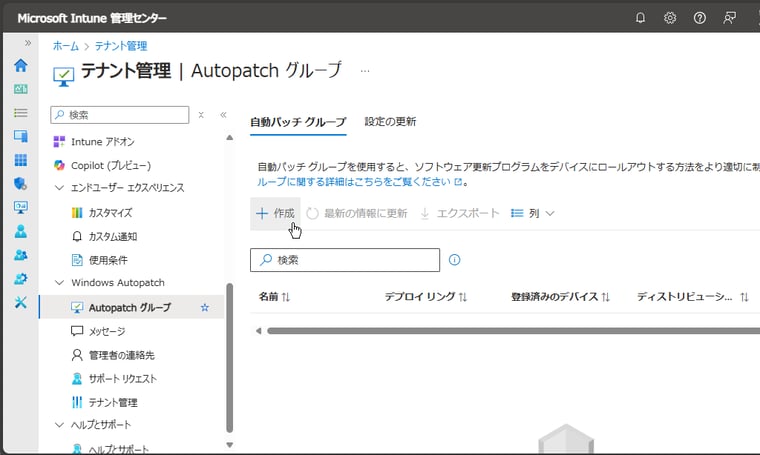Screen dimensions: 760x455
Task: Sort by 登録済みのデバイス column header
Action: [560, 297]
